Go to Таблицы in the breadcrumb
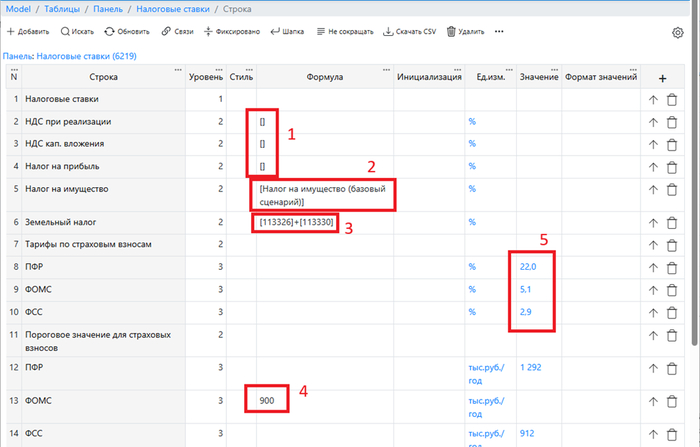 [62, 9]
